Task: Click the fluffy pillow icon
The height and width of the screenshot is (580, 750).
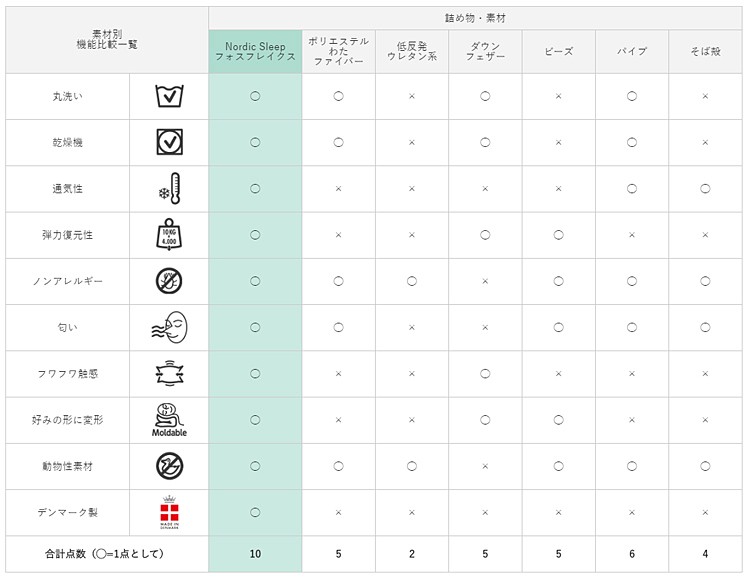Action: pyautogui.click(x=169, y=373)
